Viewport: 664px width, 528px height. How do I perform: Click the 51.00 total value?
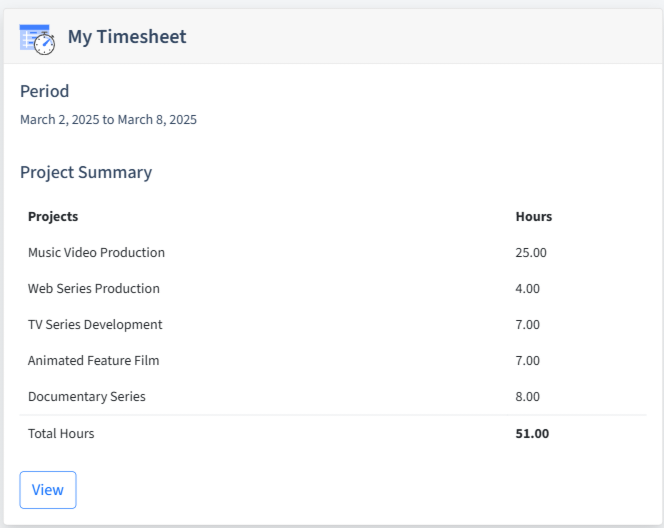532,434
